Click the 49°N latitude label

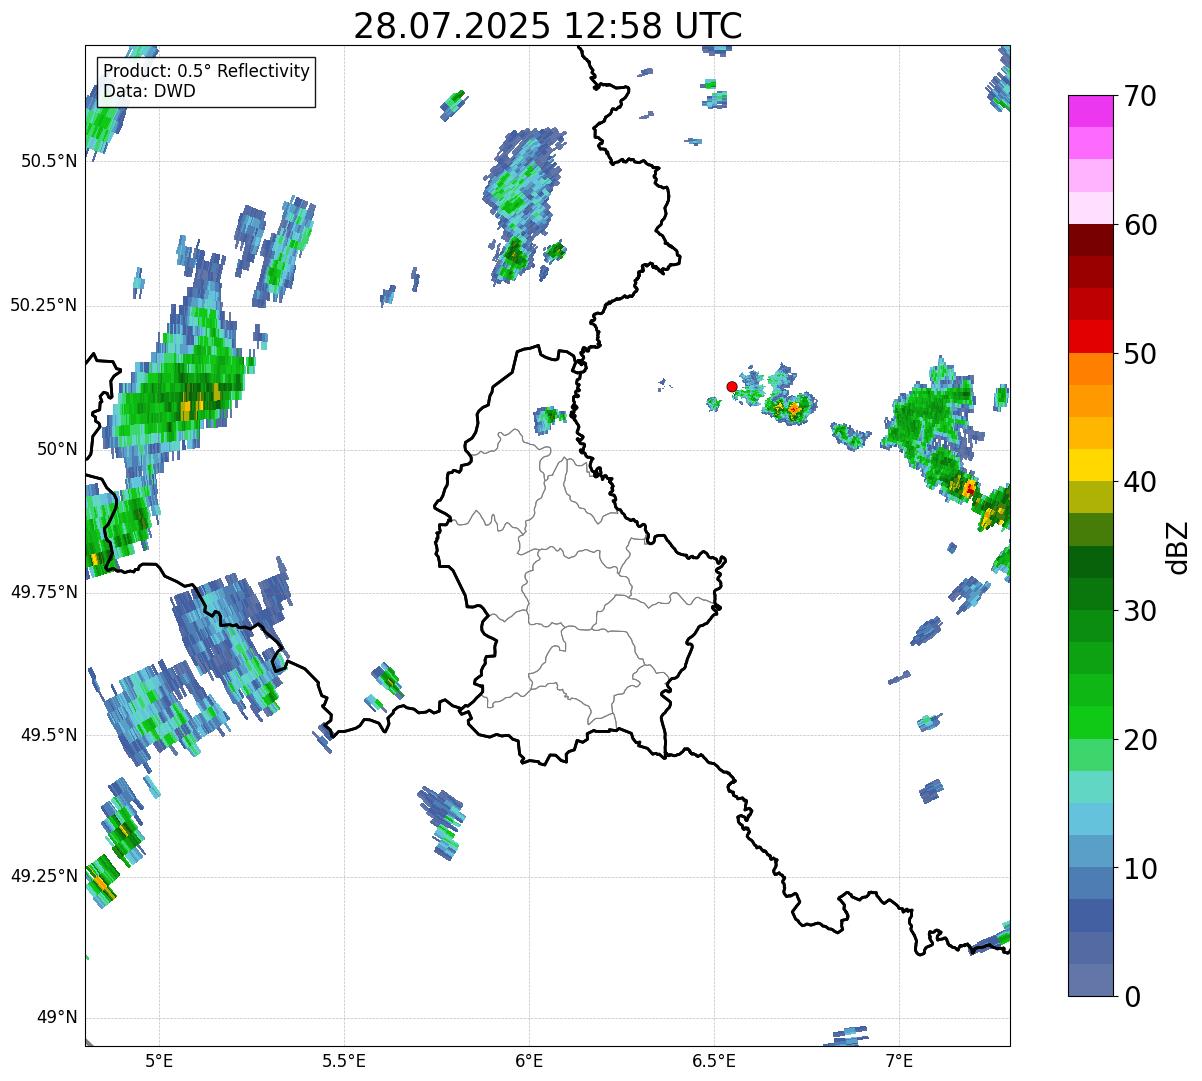pyautogui.click(x=56, y=1018)
